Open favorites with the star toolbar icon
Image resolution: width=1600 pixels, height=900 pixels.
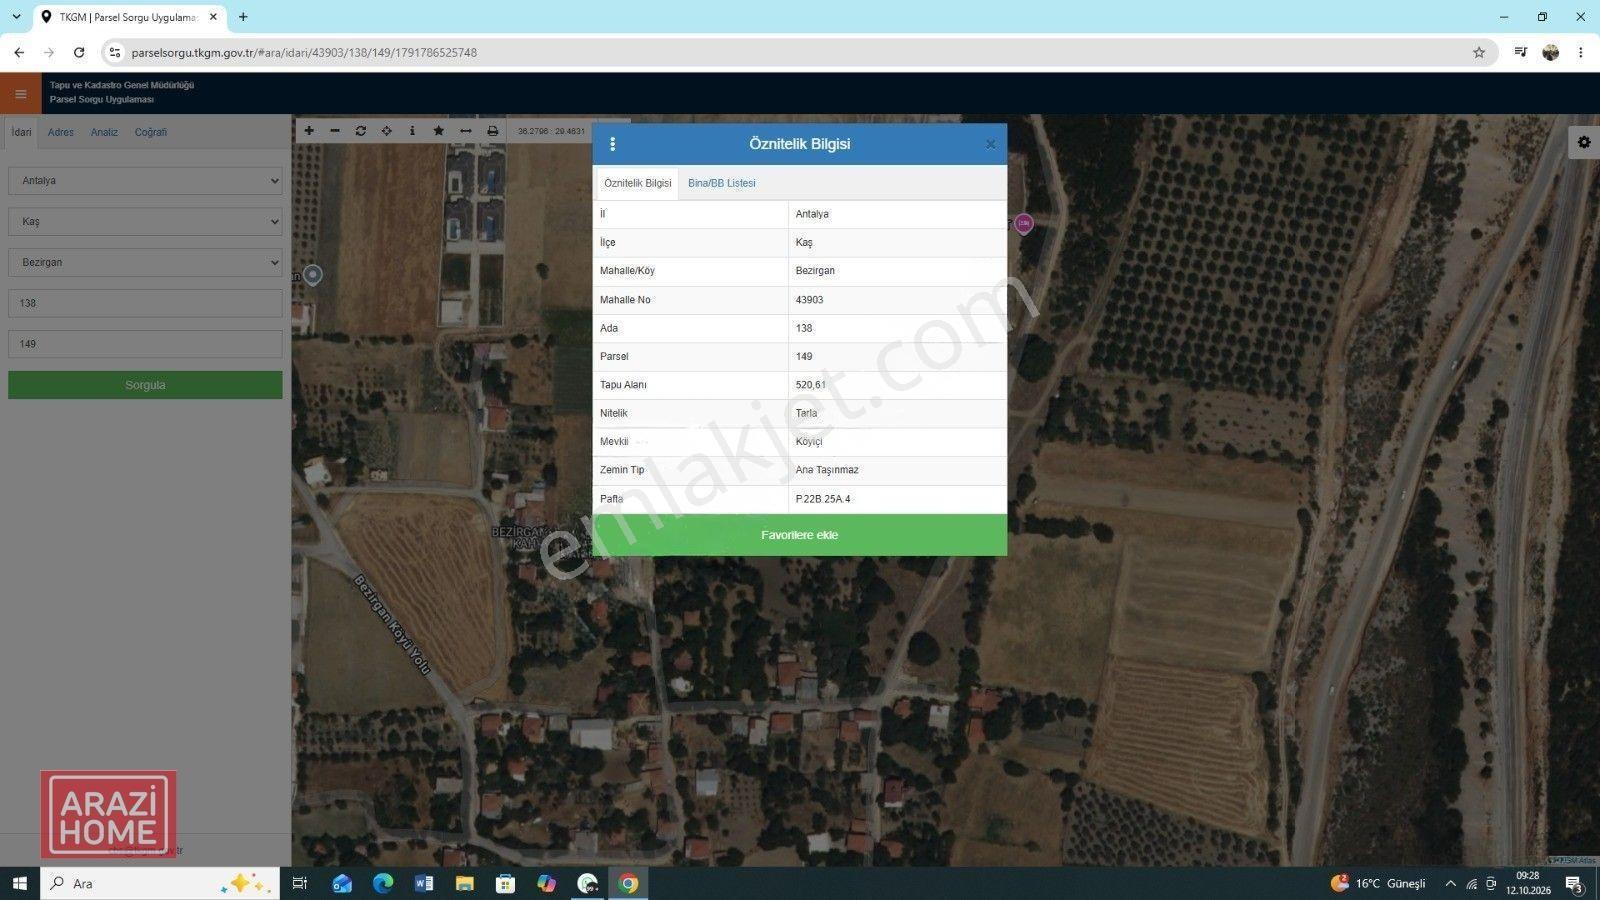click(438, 131)
